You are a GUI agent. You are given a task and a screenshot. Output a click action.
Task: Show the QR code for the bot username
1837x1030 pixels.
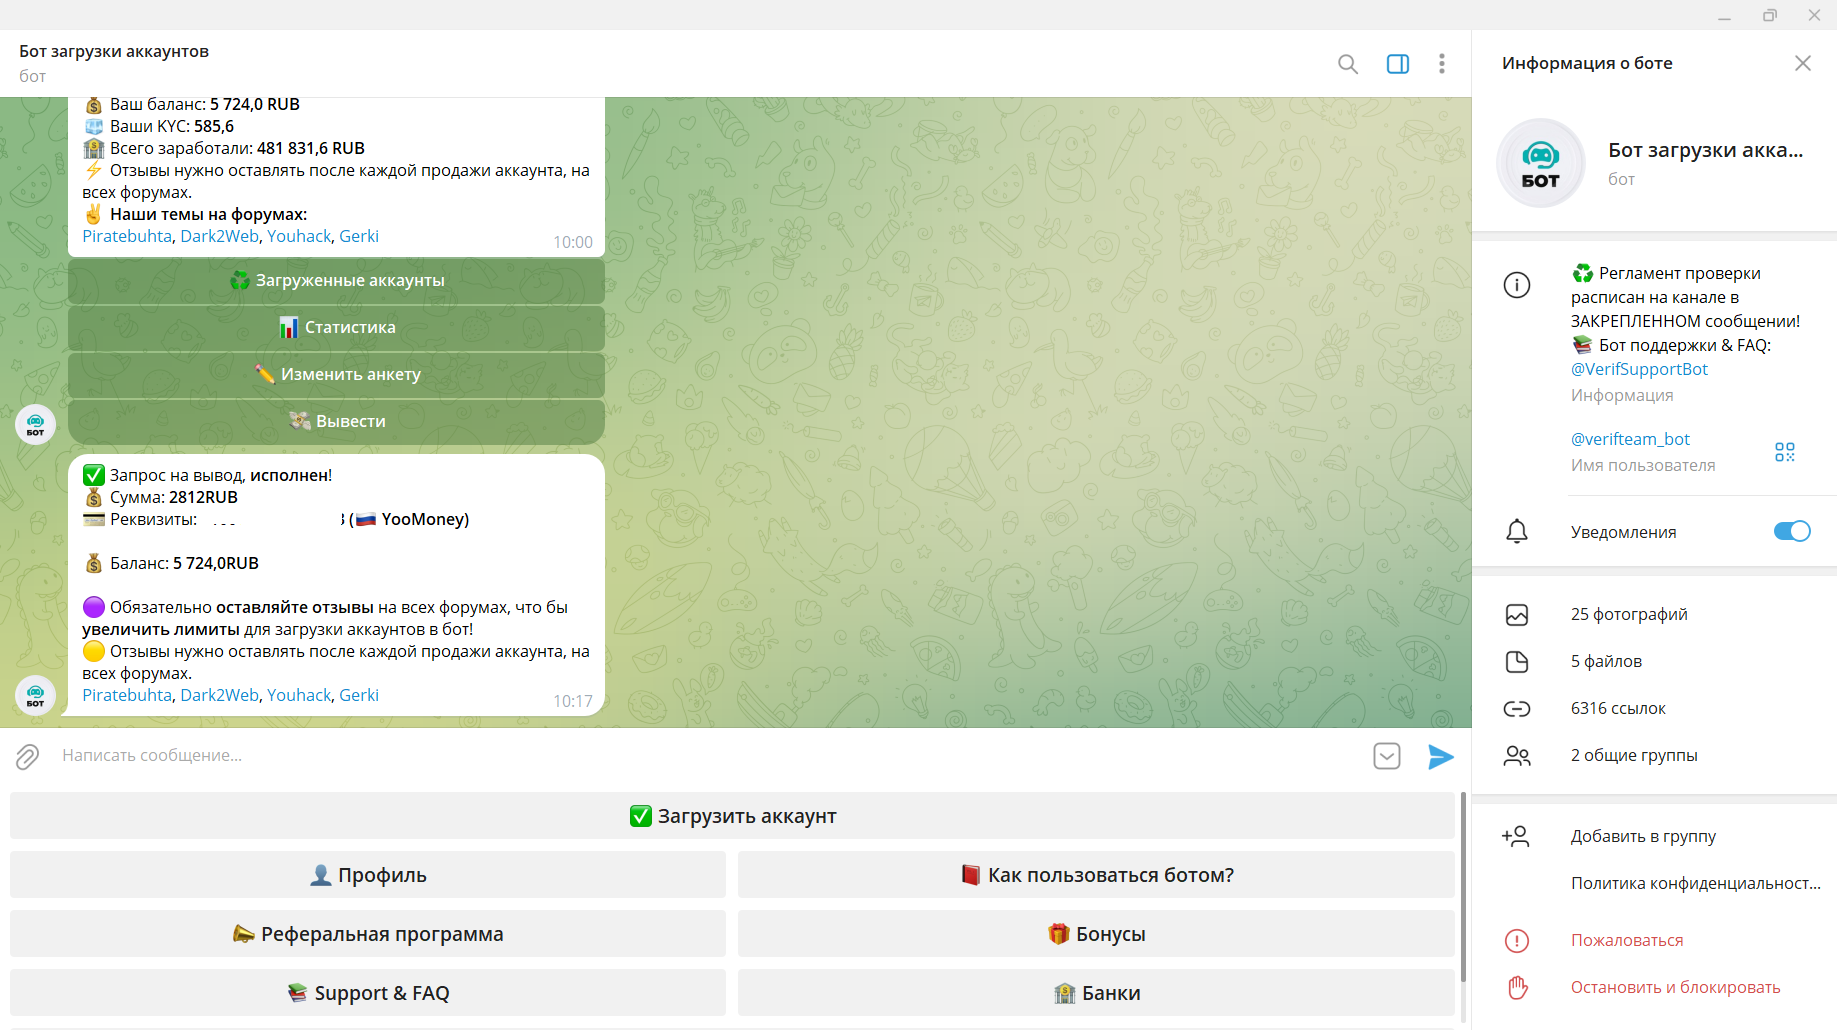pyautogui.click(x=1784, y=452)
